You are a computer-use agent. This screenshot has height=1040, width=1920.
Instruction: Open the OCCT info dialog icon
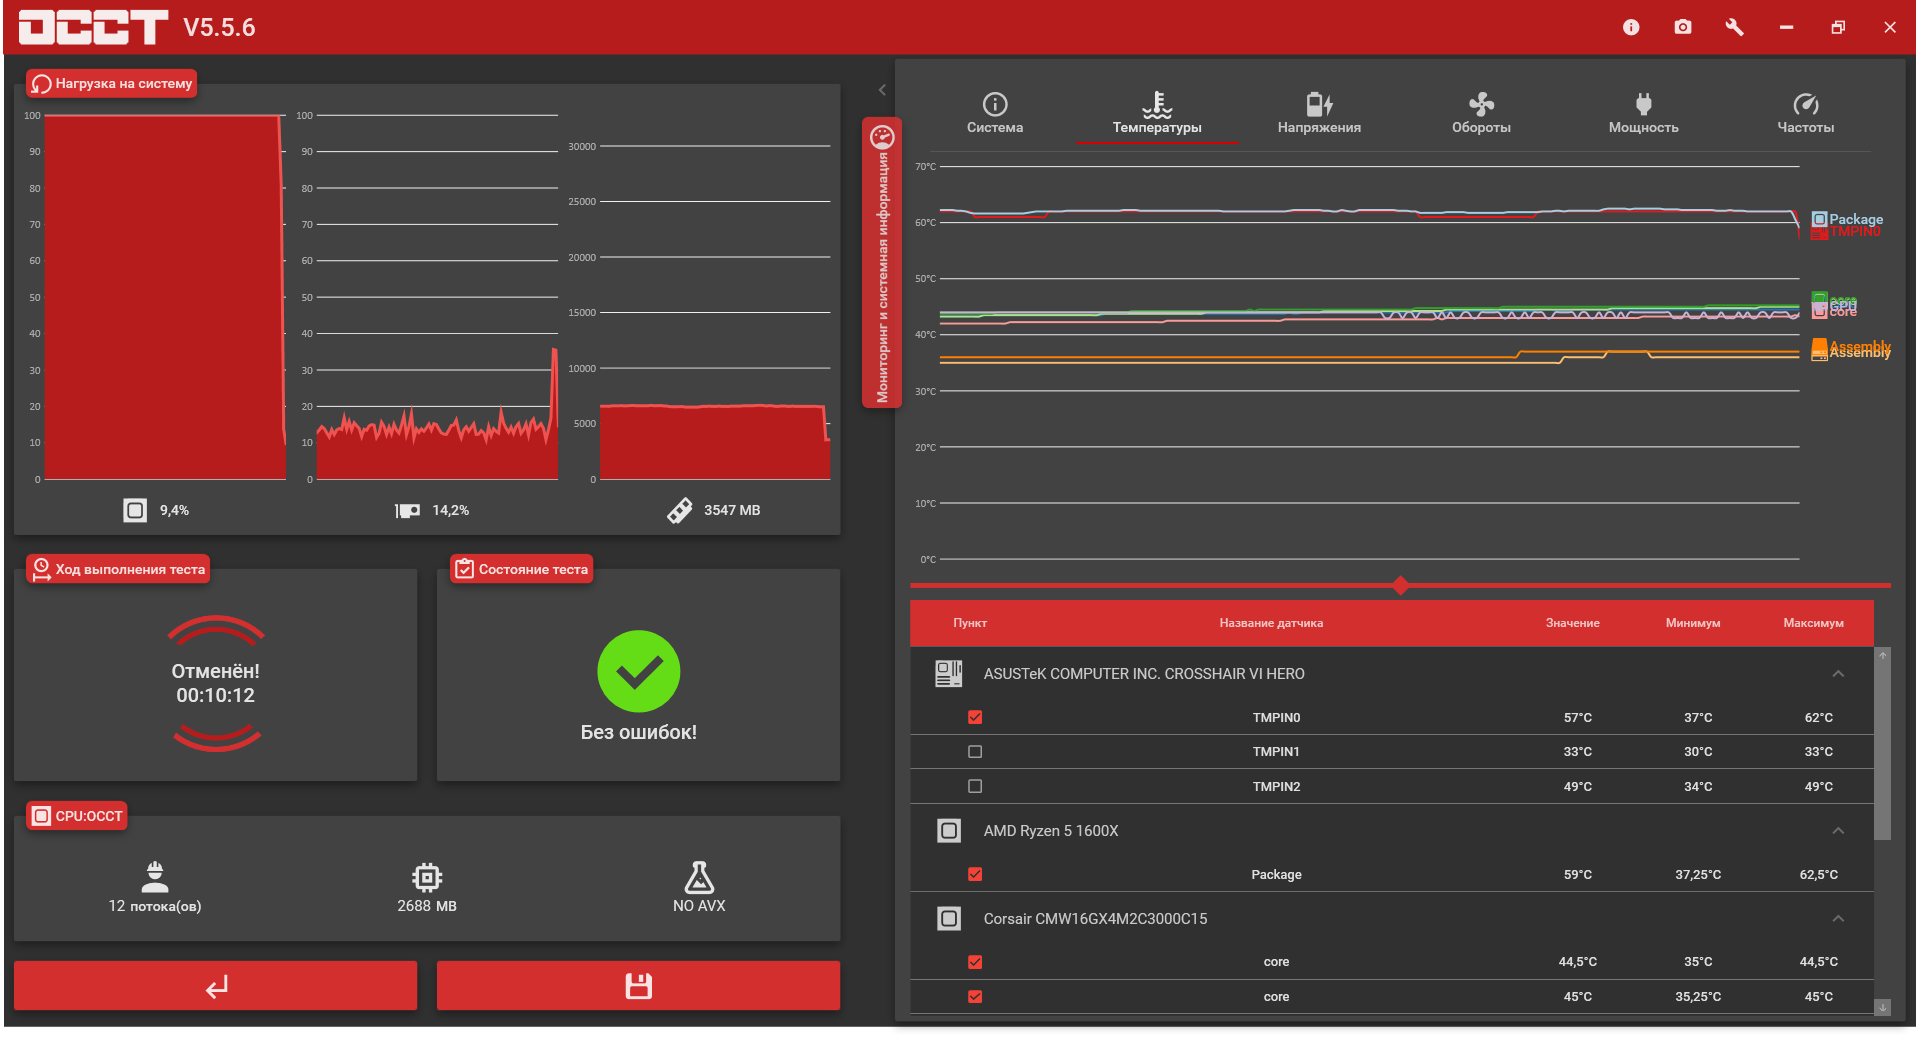click(x=1631, y=27)
